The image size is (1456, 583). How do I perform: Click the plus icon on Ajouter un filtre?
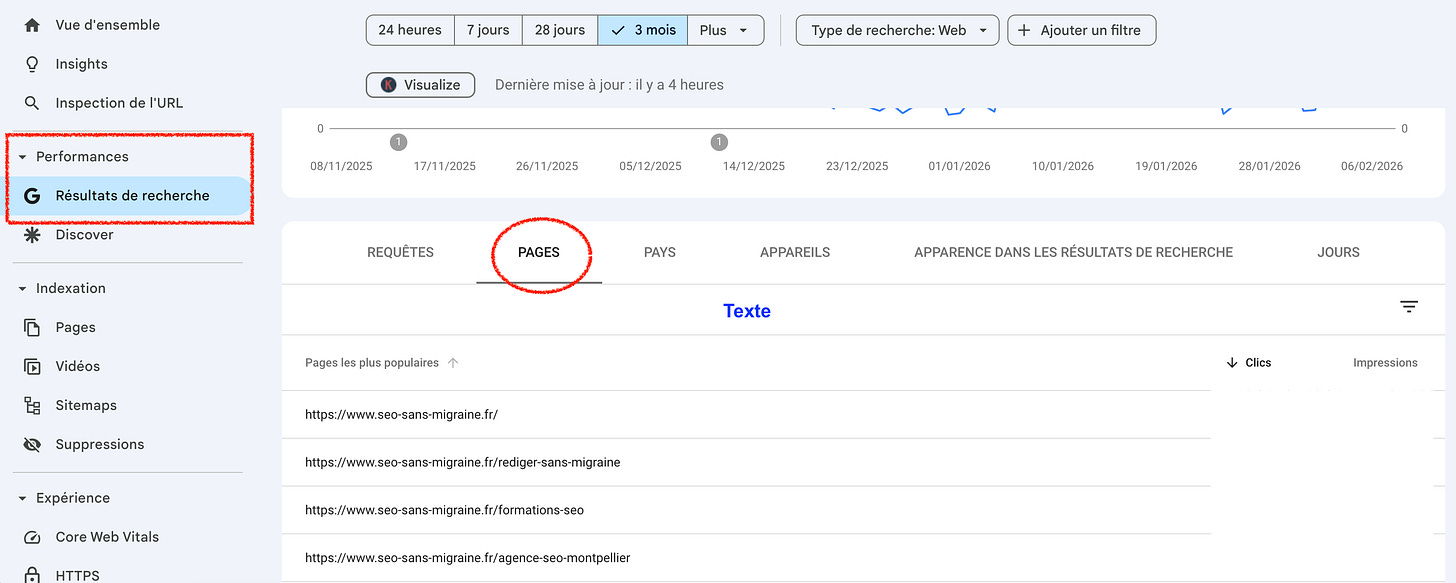tap(1024, 30)
